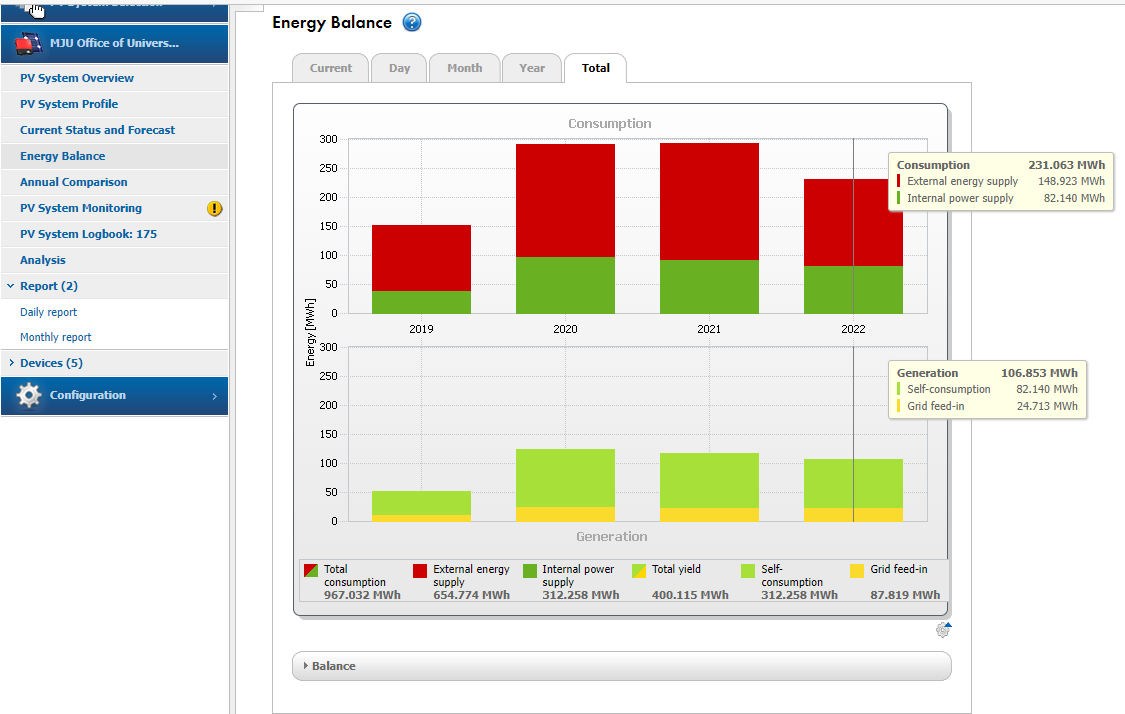
Task: Toggle Self-consumption legend swatch
Action: pos(748,571)
